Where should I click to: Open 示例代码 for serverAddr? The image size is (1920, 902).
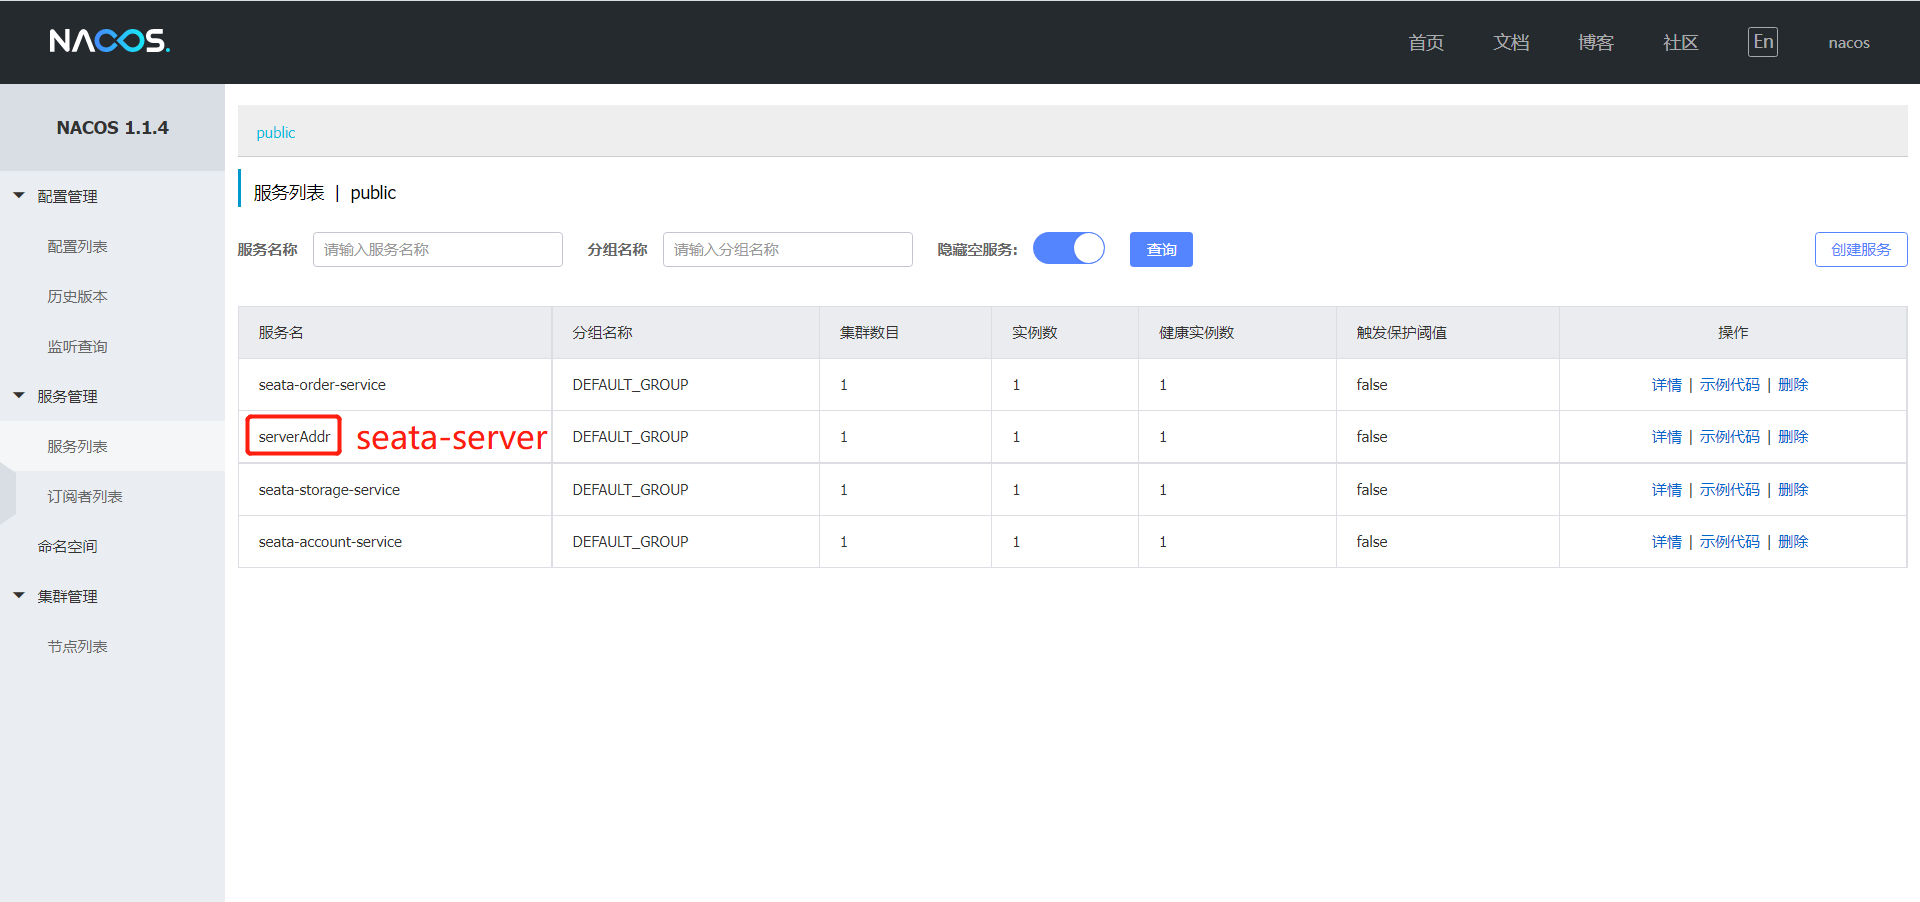click(x=1730, y=437)
